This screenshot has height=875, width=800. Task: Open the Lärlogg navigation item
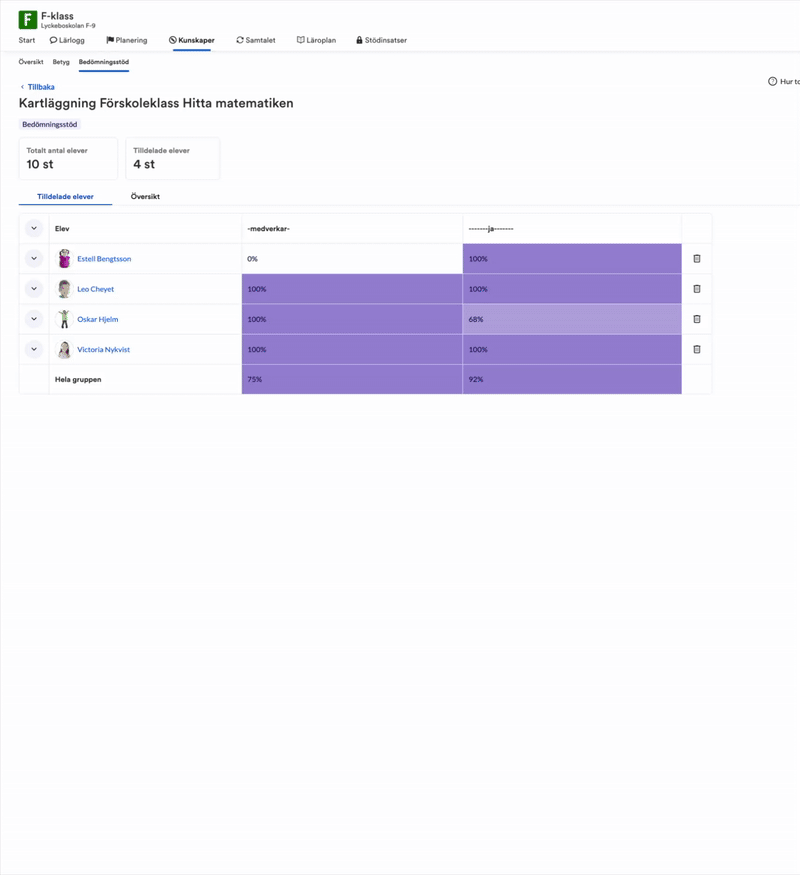67,40
